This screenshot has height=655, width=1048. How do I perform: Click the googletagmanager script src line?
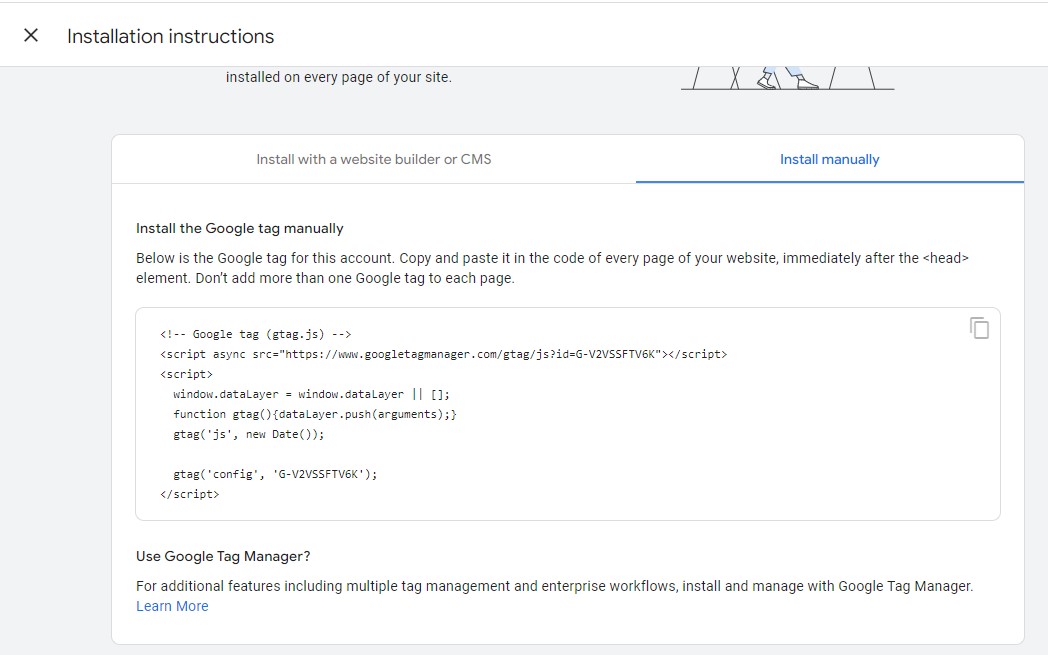click(443, 354)
